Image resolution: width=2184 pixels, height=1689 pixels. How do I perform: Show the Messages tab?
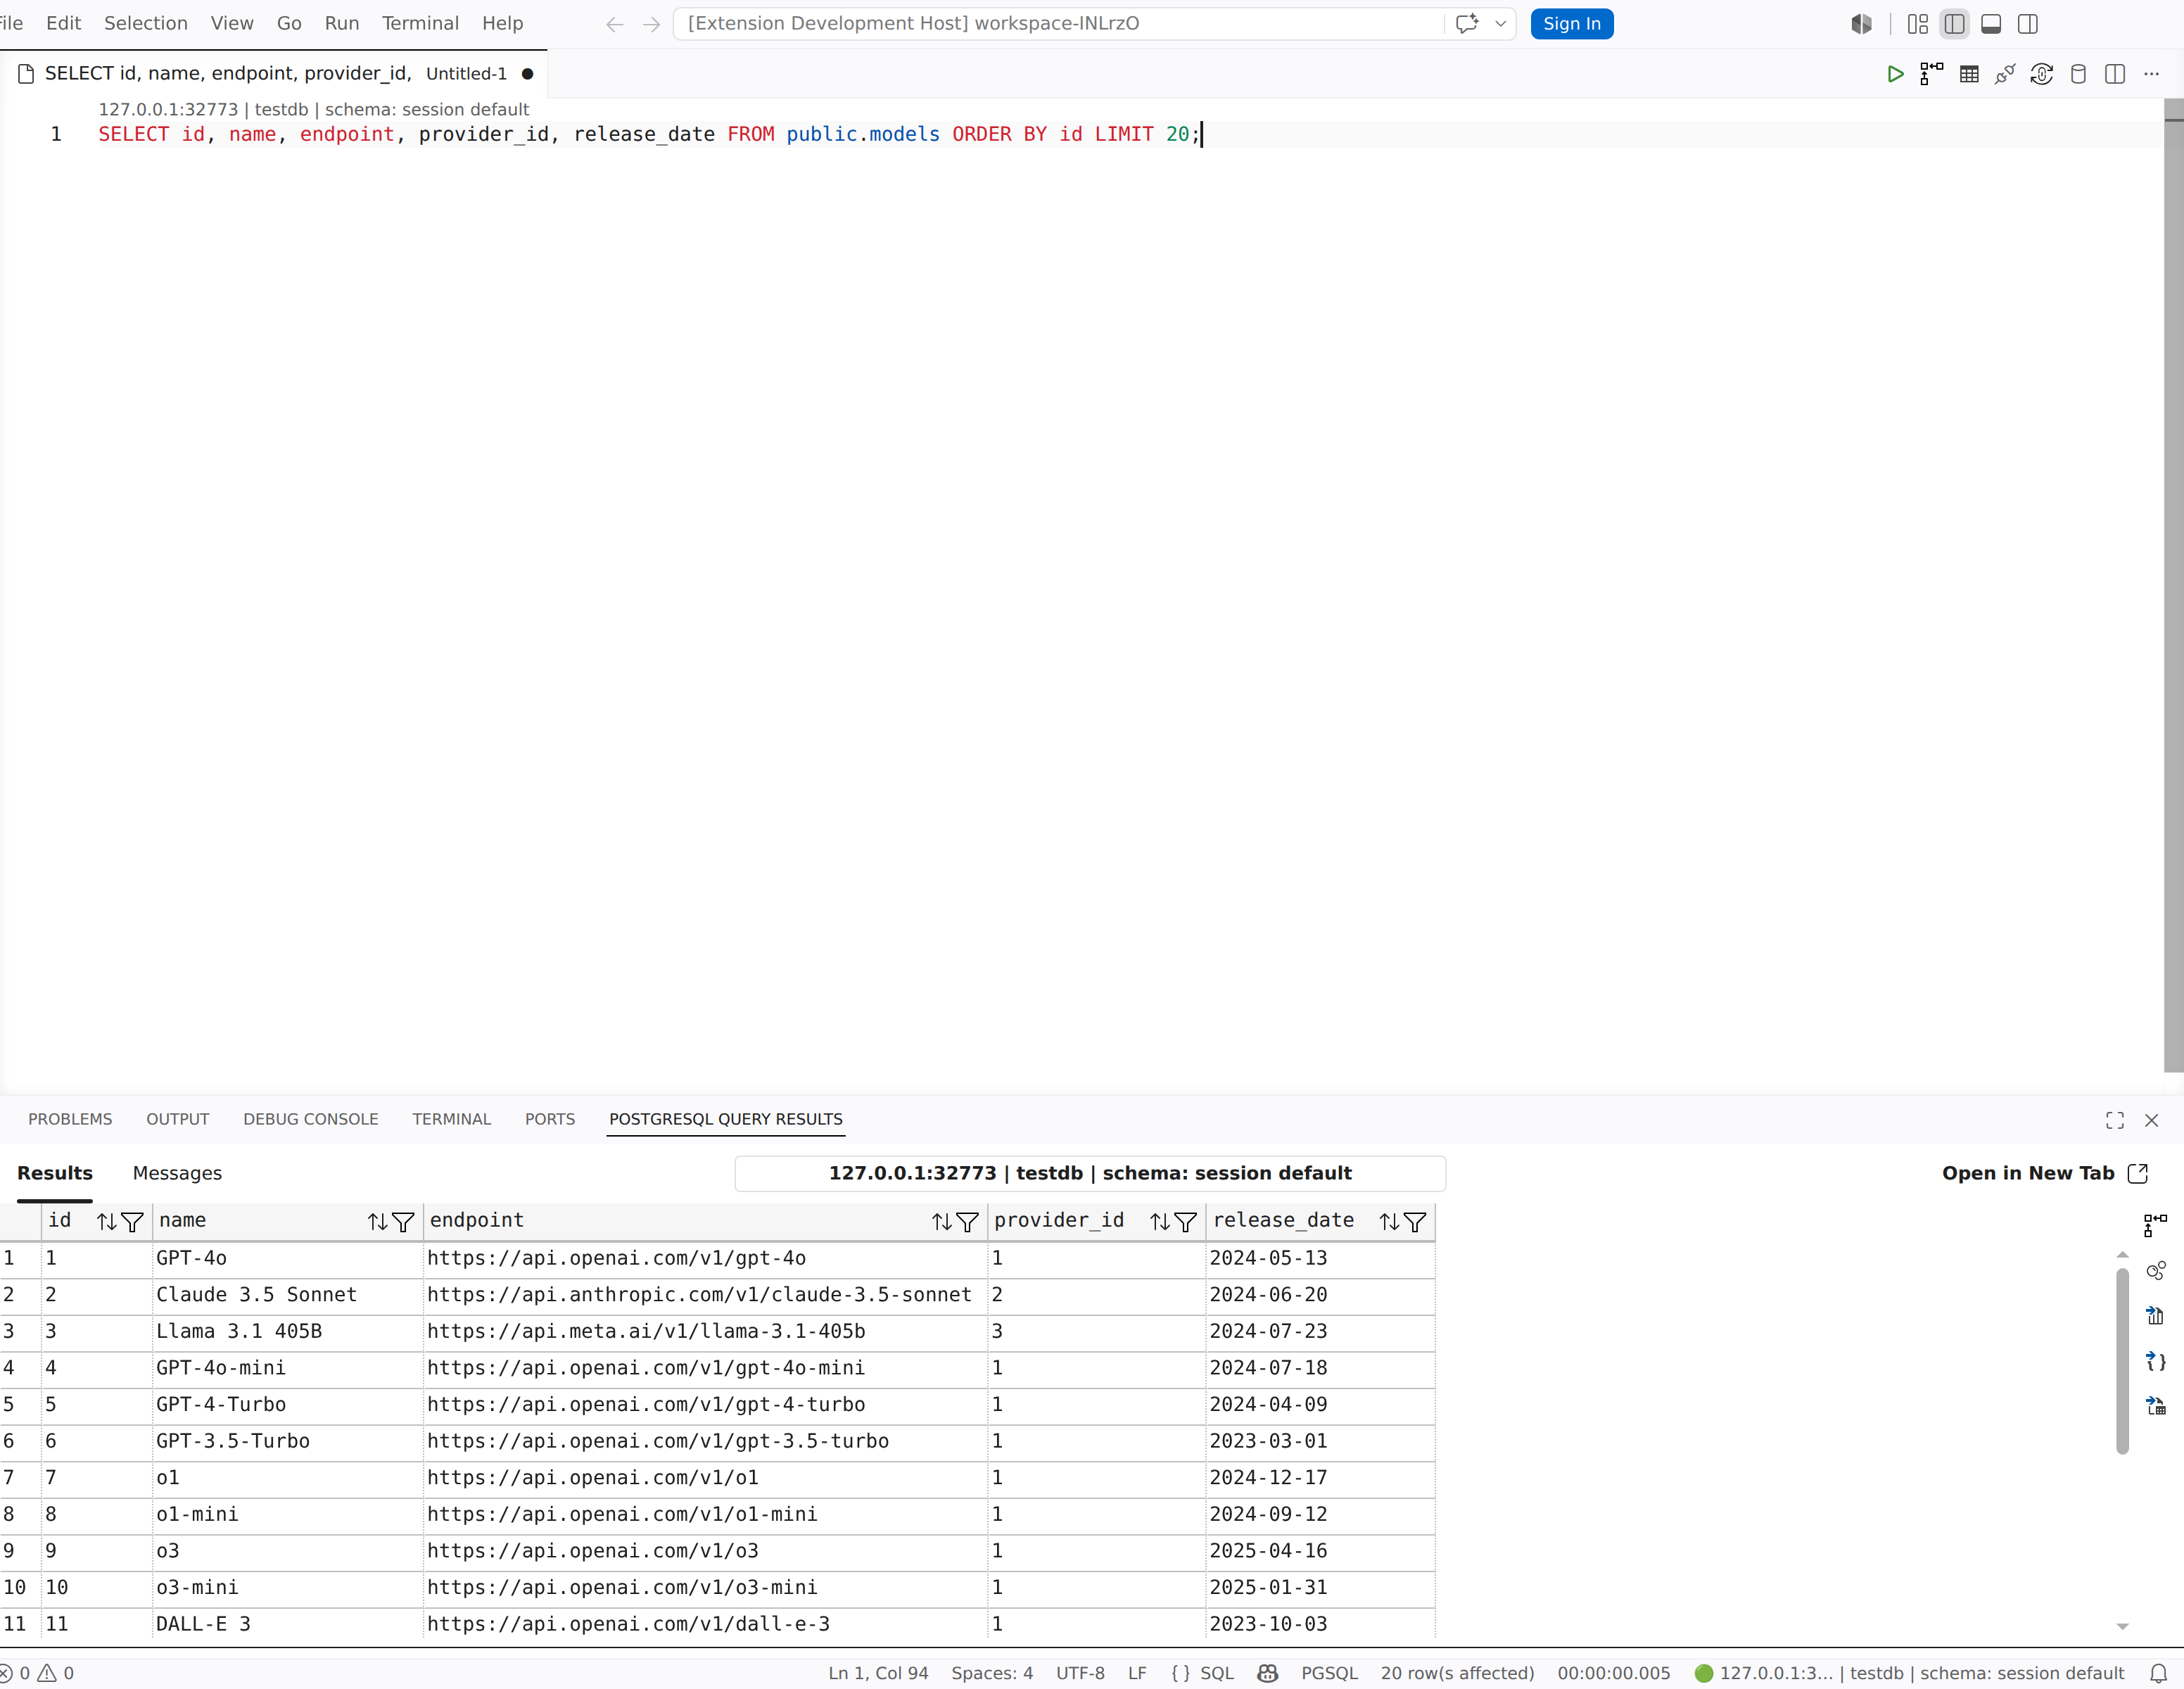[177, 1173]
